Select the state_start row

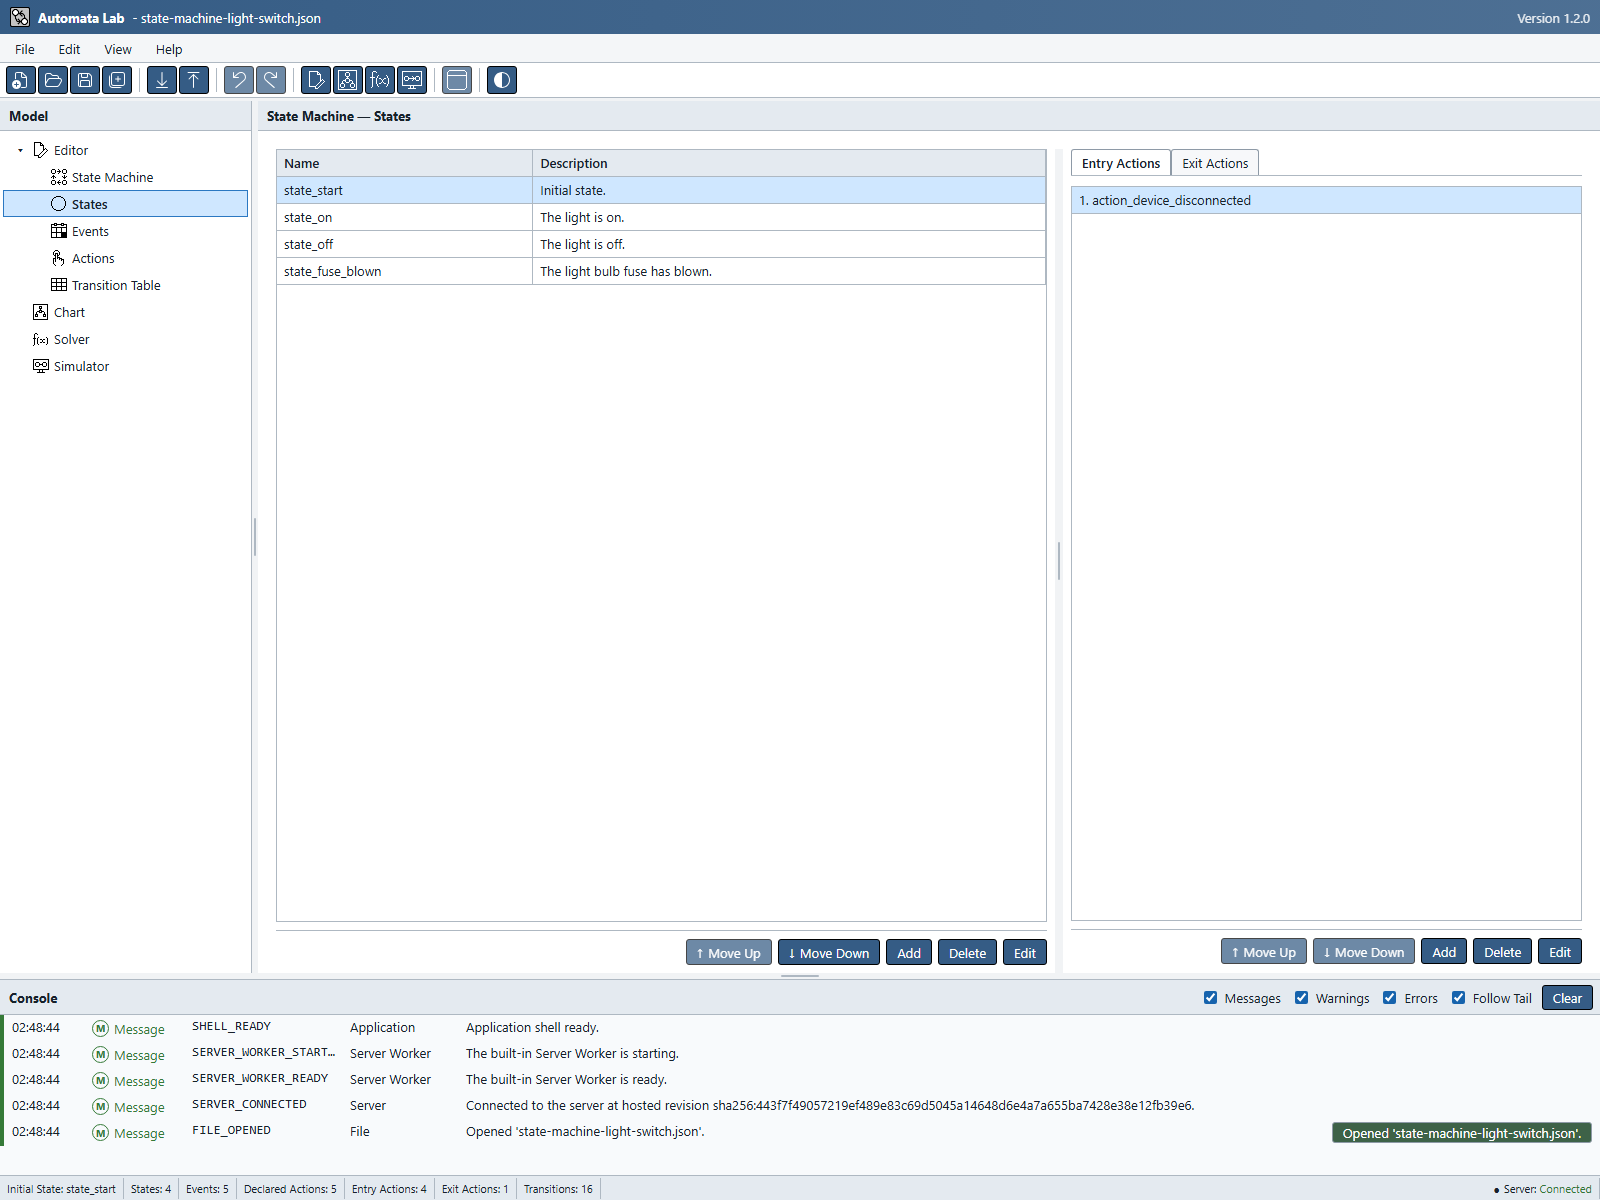point(661,190)
